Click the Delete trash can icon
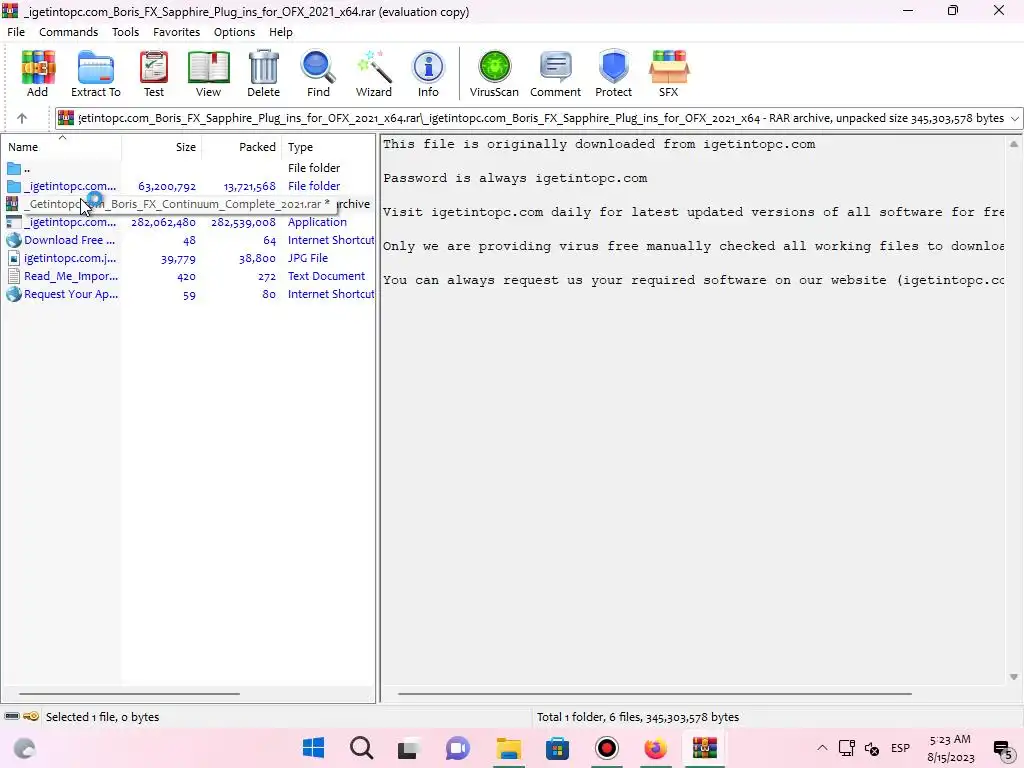 click(x=264, y=74)
